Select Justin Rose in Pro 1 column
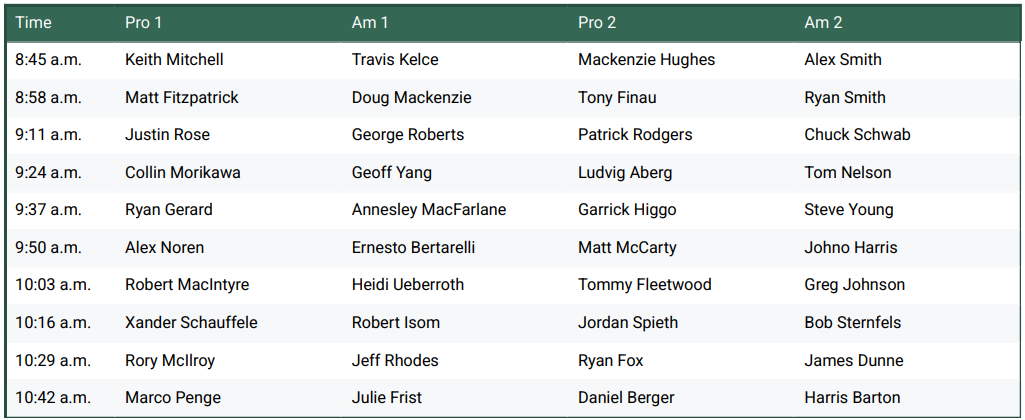Screen dimensions: 1025x420 167,135
